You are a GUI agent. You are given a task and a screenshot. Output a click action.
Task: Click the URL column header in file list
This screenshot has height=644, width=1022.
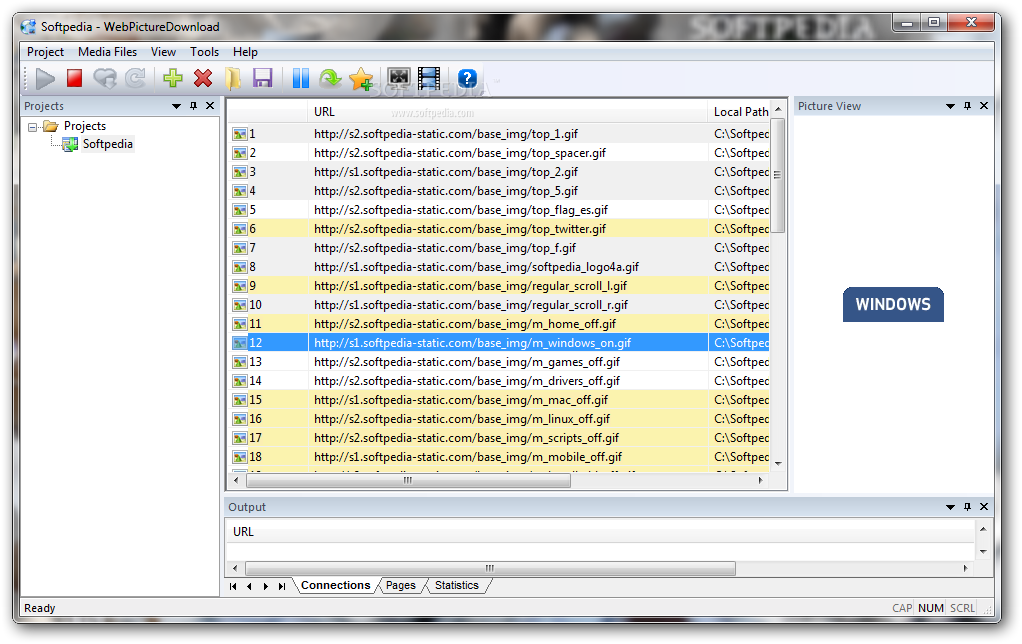508,111
